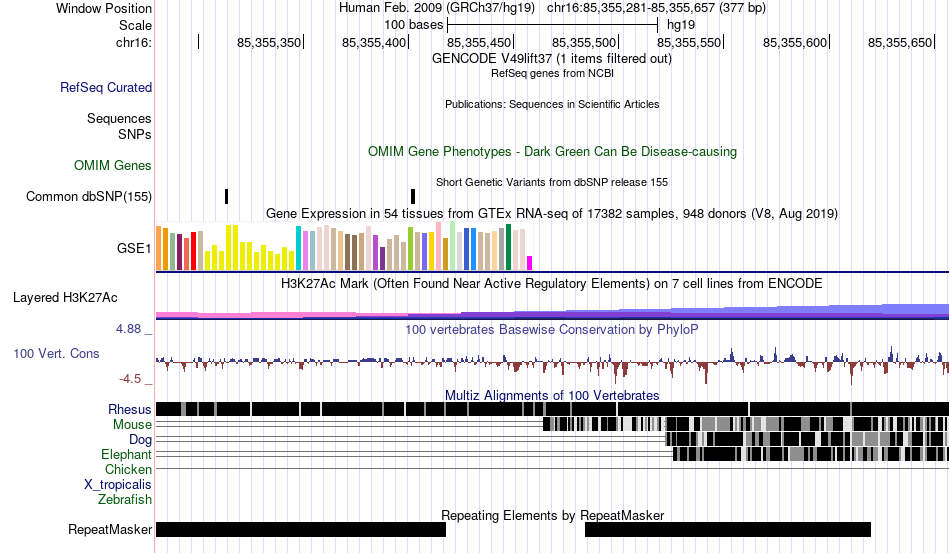Click the RepeatMasker track label

pyautogui.click(x=110, y=529)
